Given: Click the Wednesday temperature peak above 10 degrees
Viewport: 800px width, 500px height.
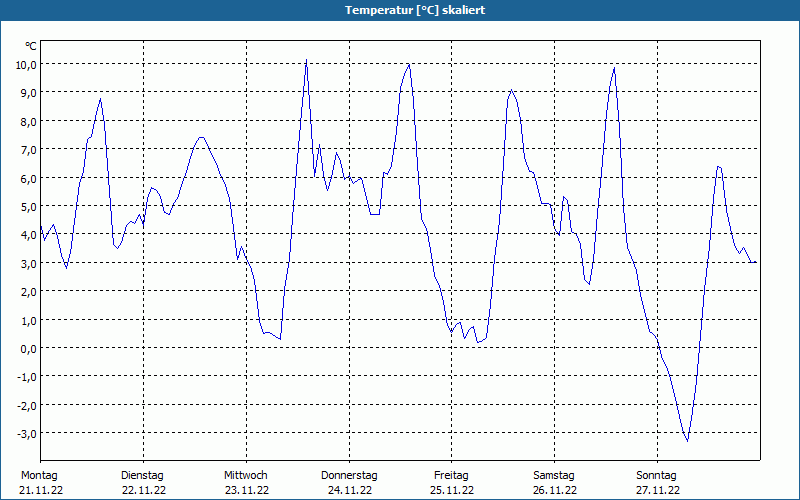Looking at the screenshot, I should (x=306, y=60).
